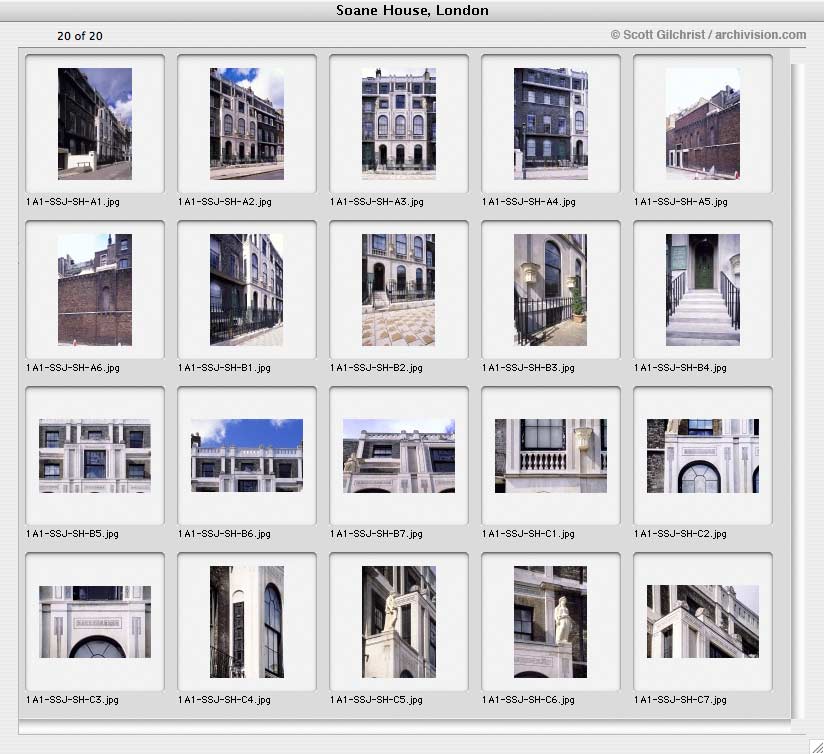Click the filename 1A1-SSJ-SH-A1.jpg
824x754 pixels.
(x=73, y=202)
